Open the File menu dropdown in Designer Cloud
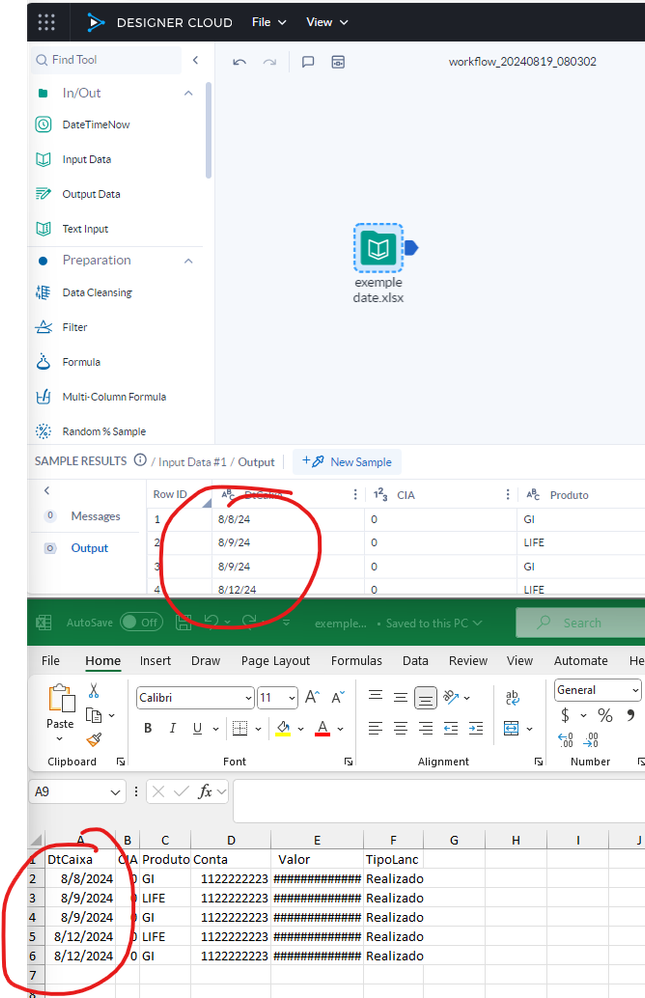 click(269, 22)
